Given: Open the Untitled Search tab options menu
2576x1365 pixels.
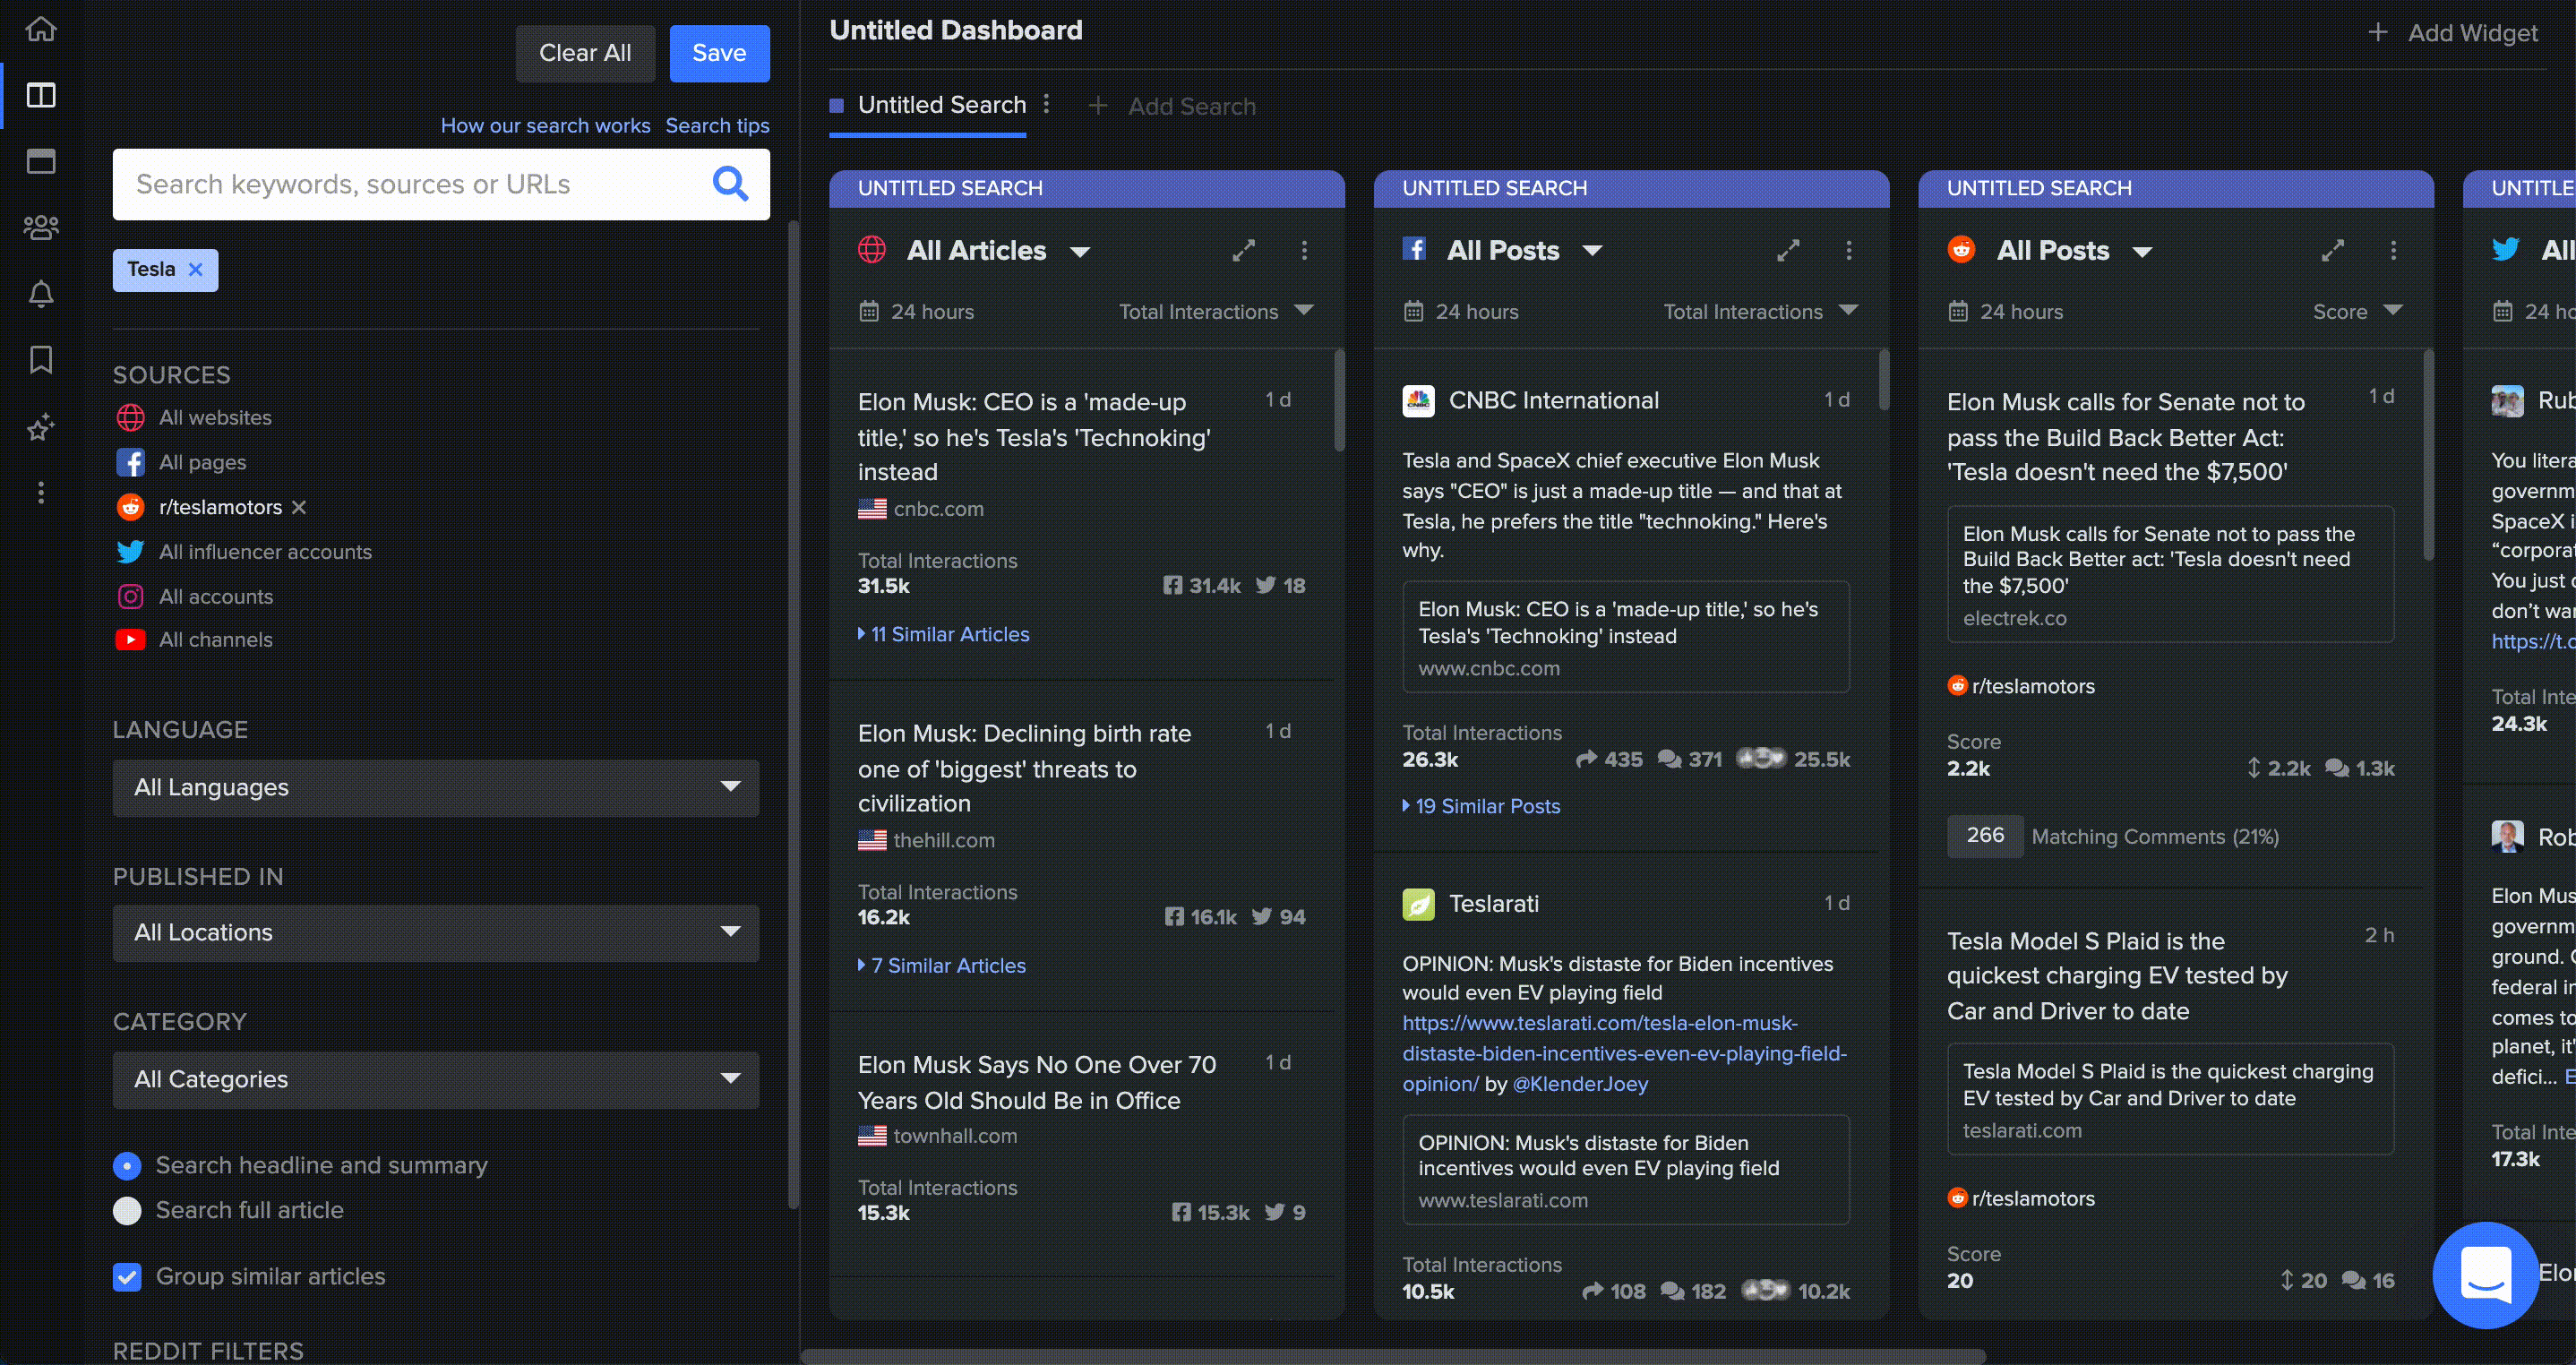Looking at the screenshot, I should 1047,104.
